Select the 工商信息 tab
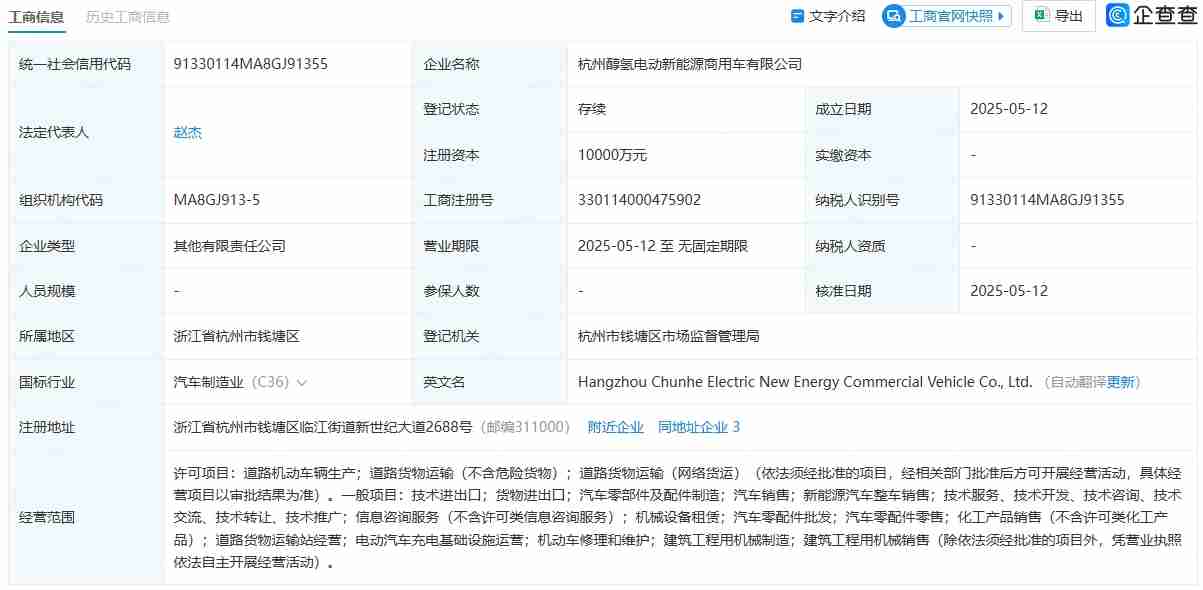The image size is (1203, 590). tap(37, 17)
